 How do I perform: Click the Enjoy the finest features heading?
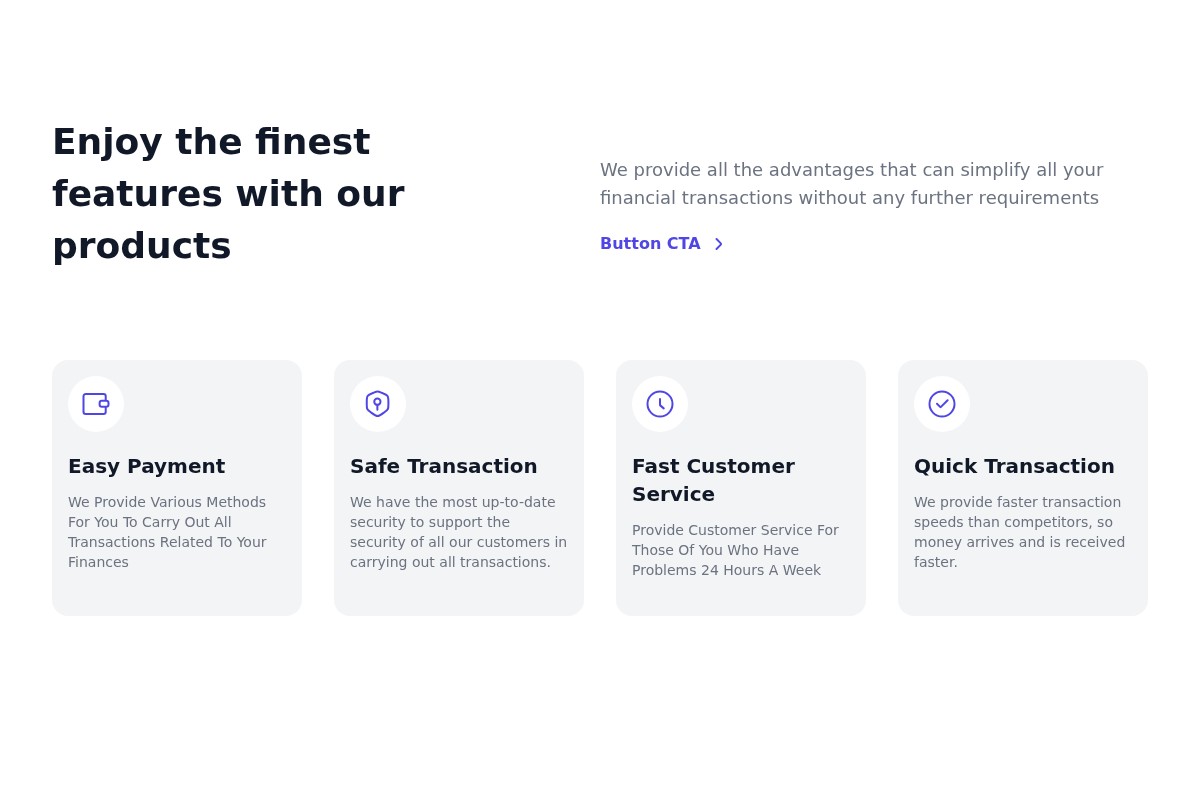[228, 194]
